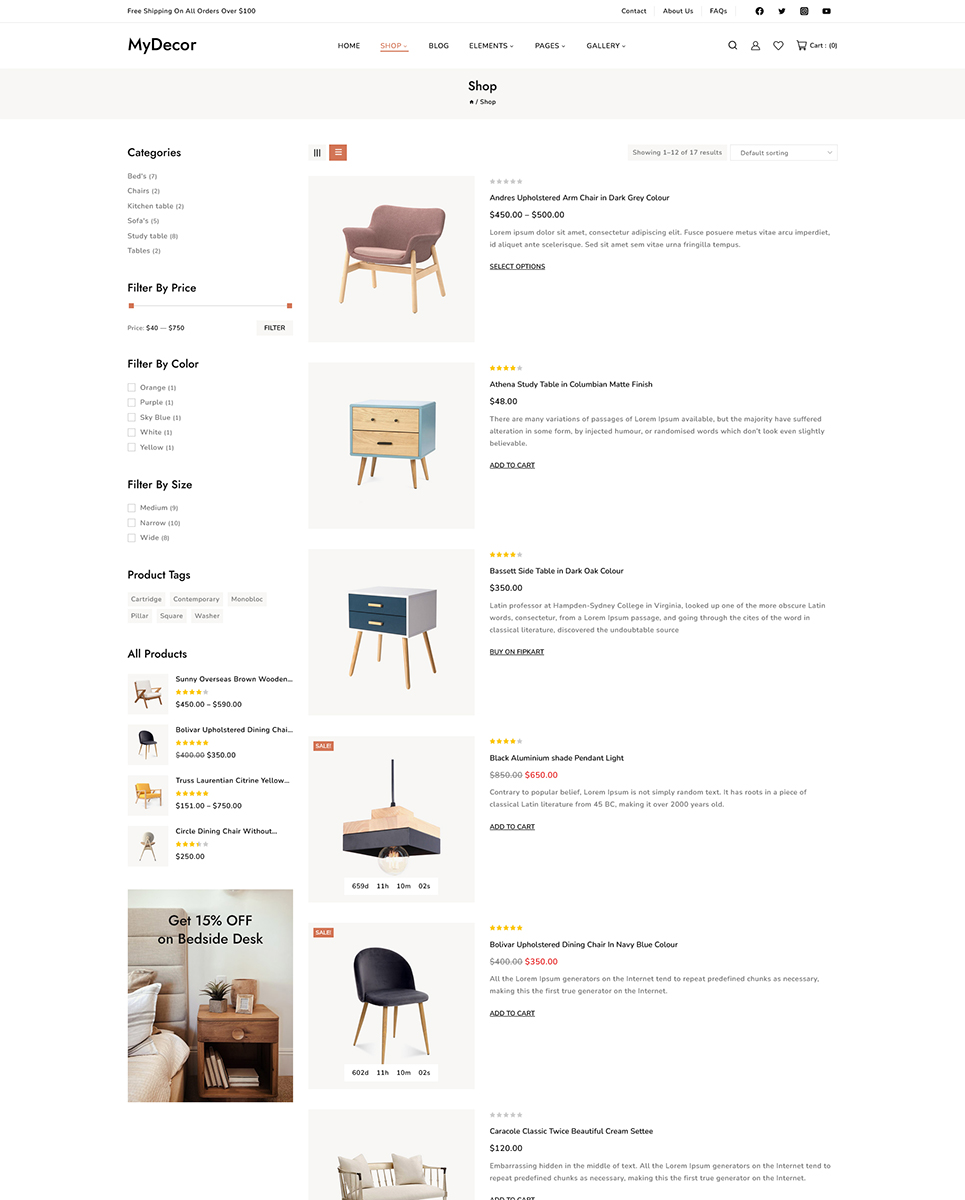
Task: Click the search magnifier icon
Action: (x=732, y=45)
